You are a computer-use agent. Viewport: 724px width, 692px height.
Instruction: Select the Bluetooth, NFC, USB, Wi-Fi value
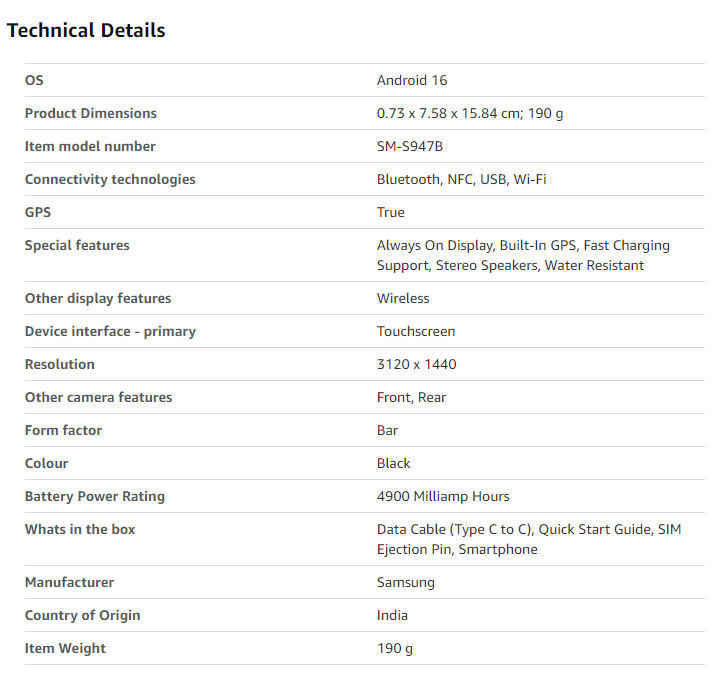pos(461,179)
